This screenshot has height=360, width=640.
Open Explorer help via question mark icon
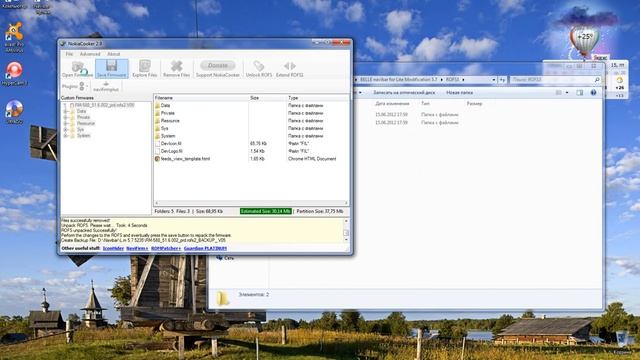(x=593, y=93)
